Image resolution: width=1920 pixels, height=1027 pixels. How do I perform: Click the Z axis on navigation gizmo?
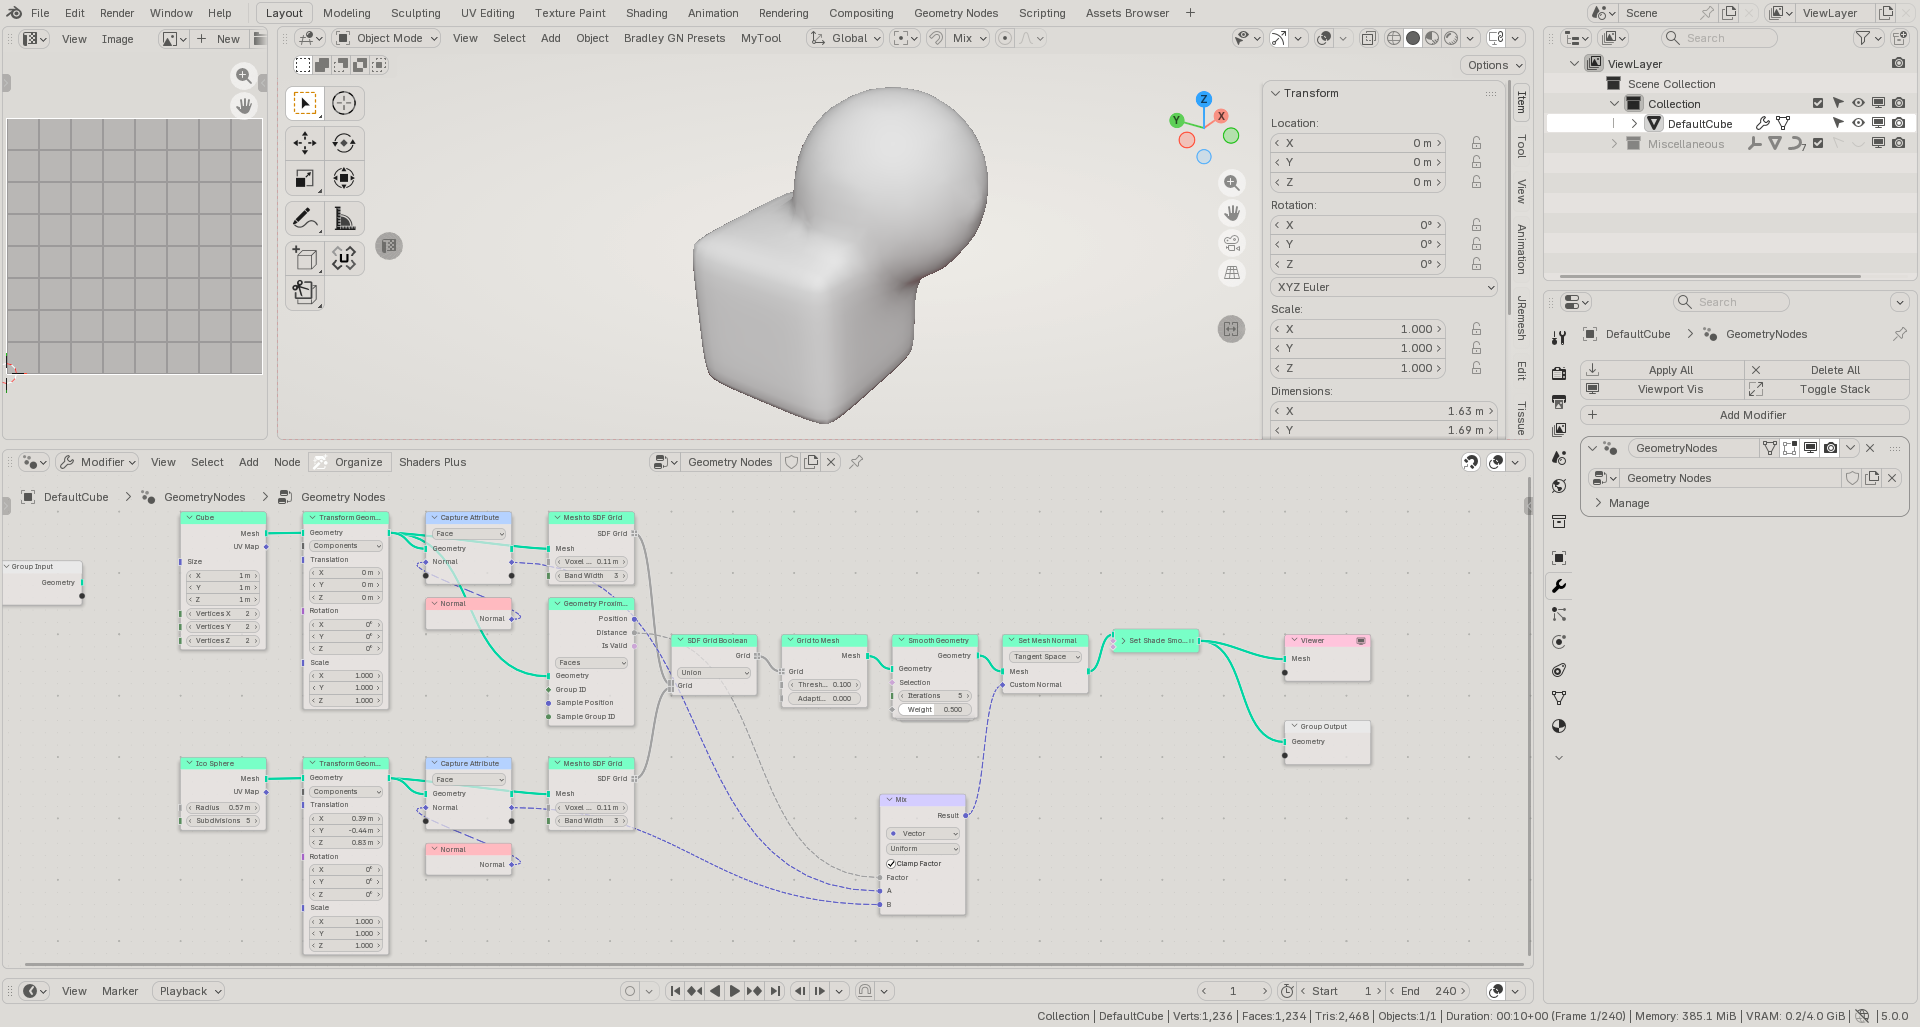click(1204, 100)
